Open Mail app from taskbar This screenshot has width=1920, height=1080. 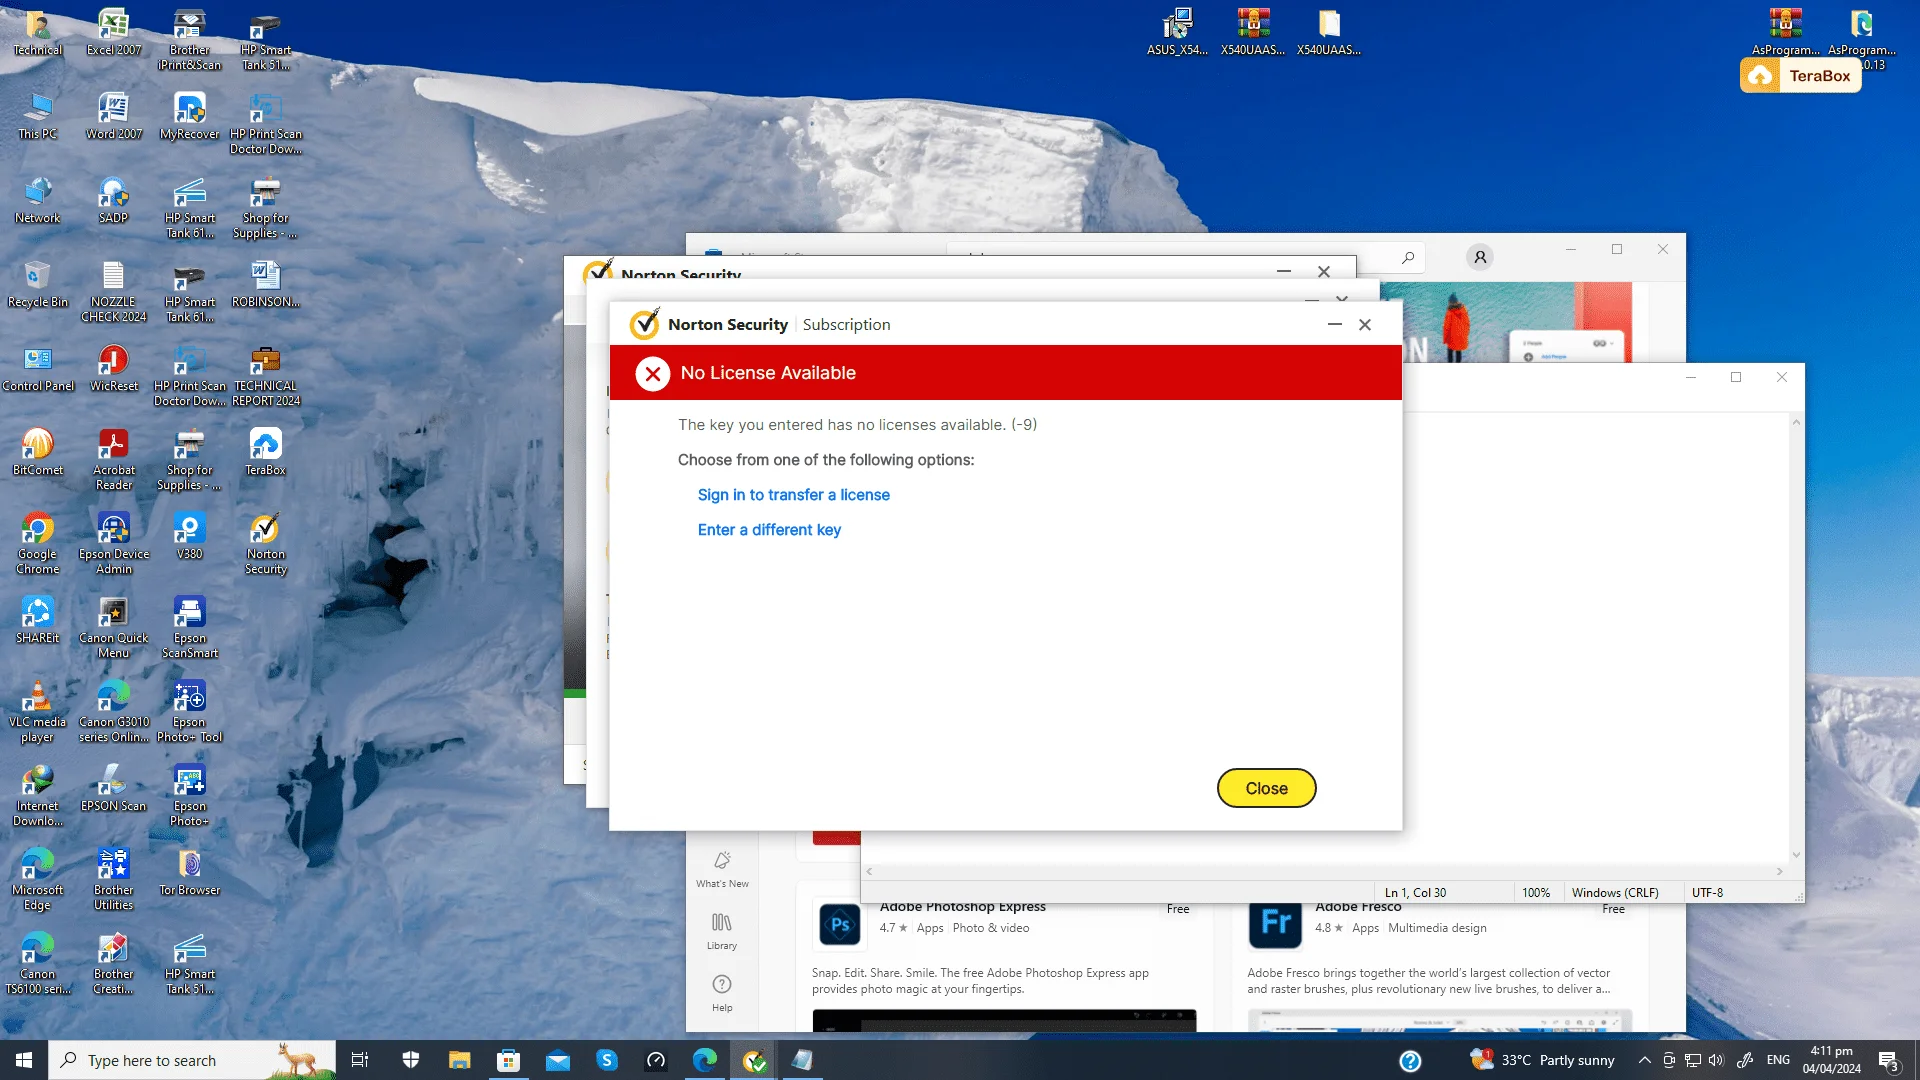pos(558,1060)
